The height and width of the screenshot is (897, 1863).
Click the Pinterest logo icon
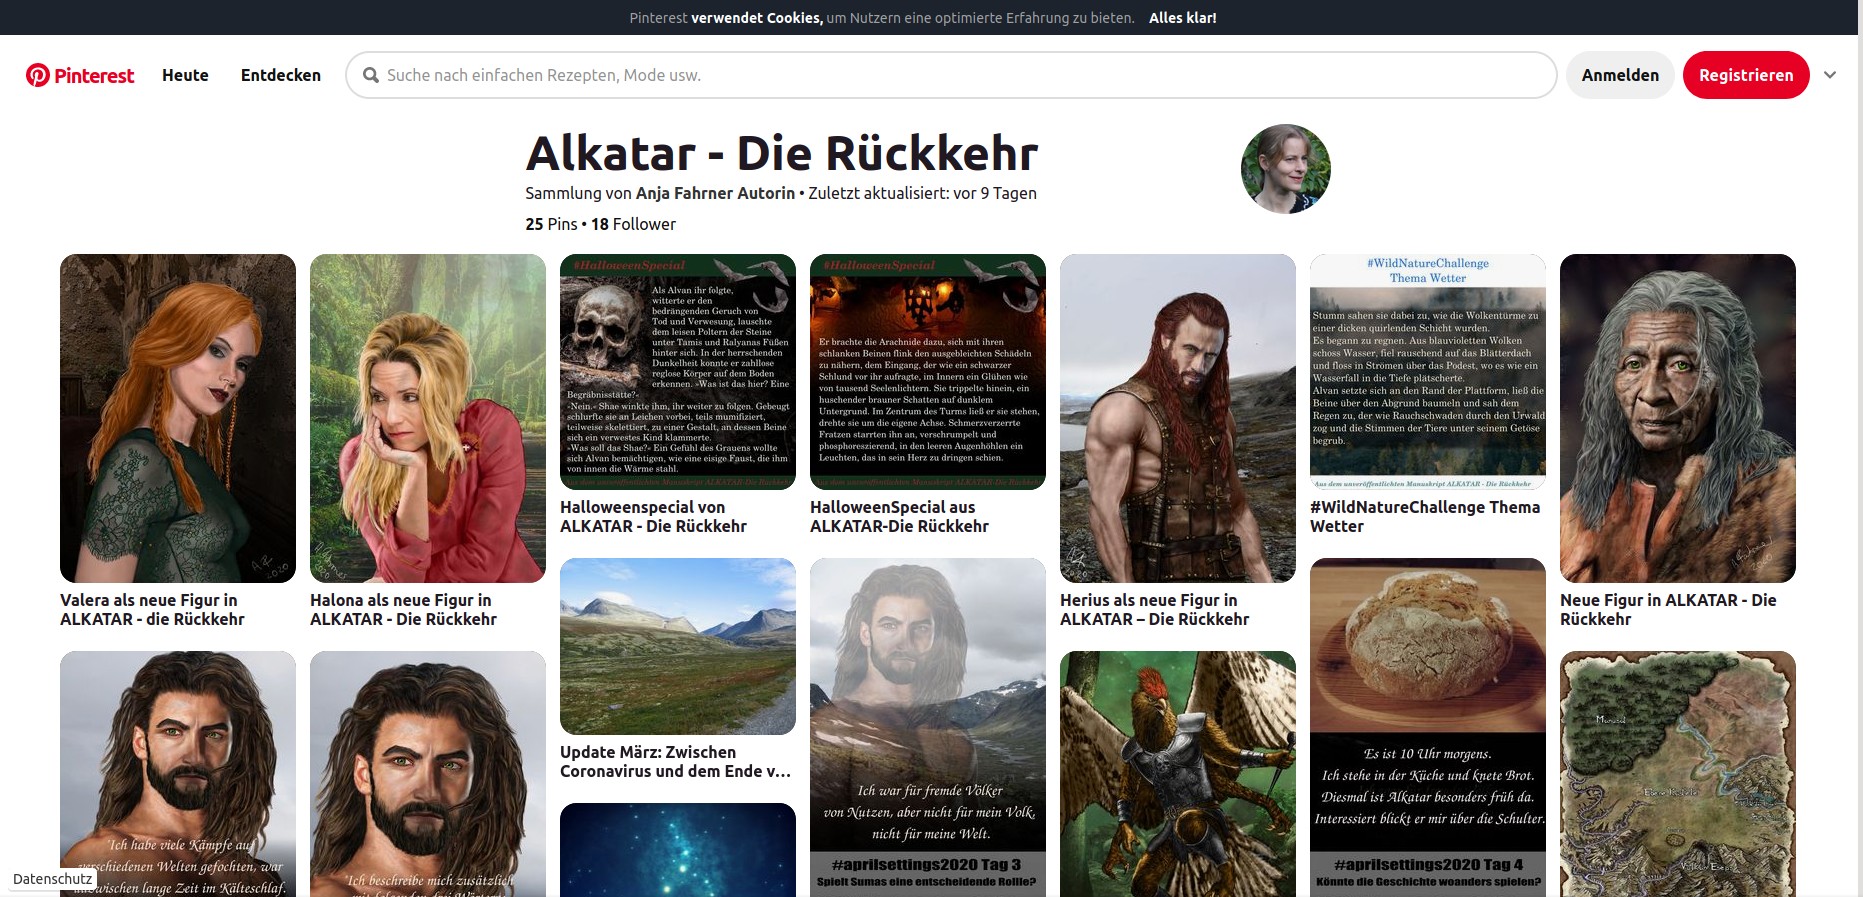(x=38, y=75)
